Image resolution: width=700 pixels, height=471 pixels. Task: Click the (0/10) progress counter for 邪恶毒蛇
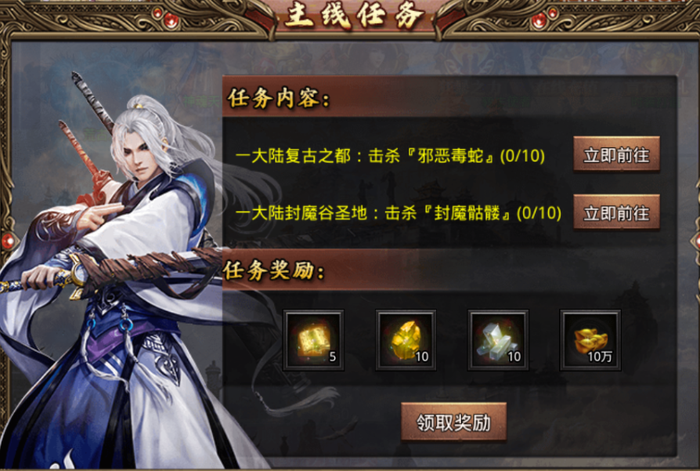coord(522,156)
